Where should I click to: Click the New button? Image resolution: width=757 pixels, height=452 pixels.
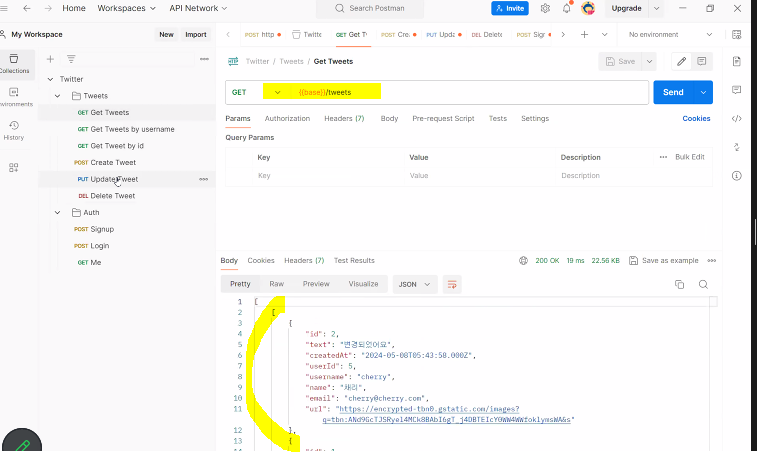(x=167, y=34)
